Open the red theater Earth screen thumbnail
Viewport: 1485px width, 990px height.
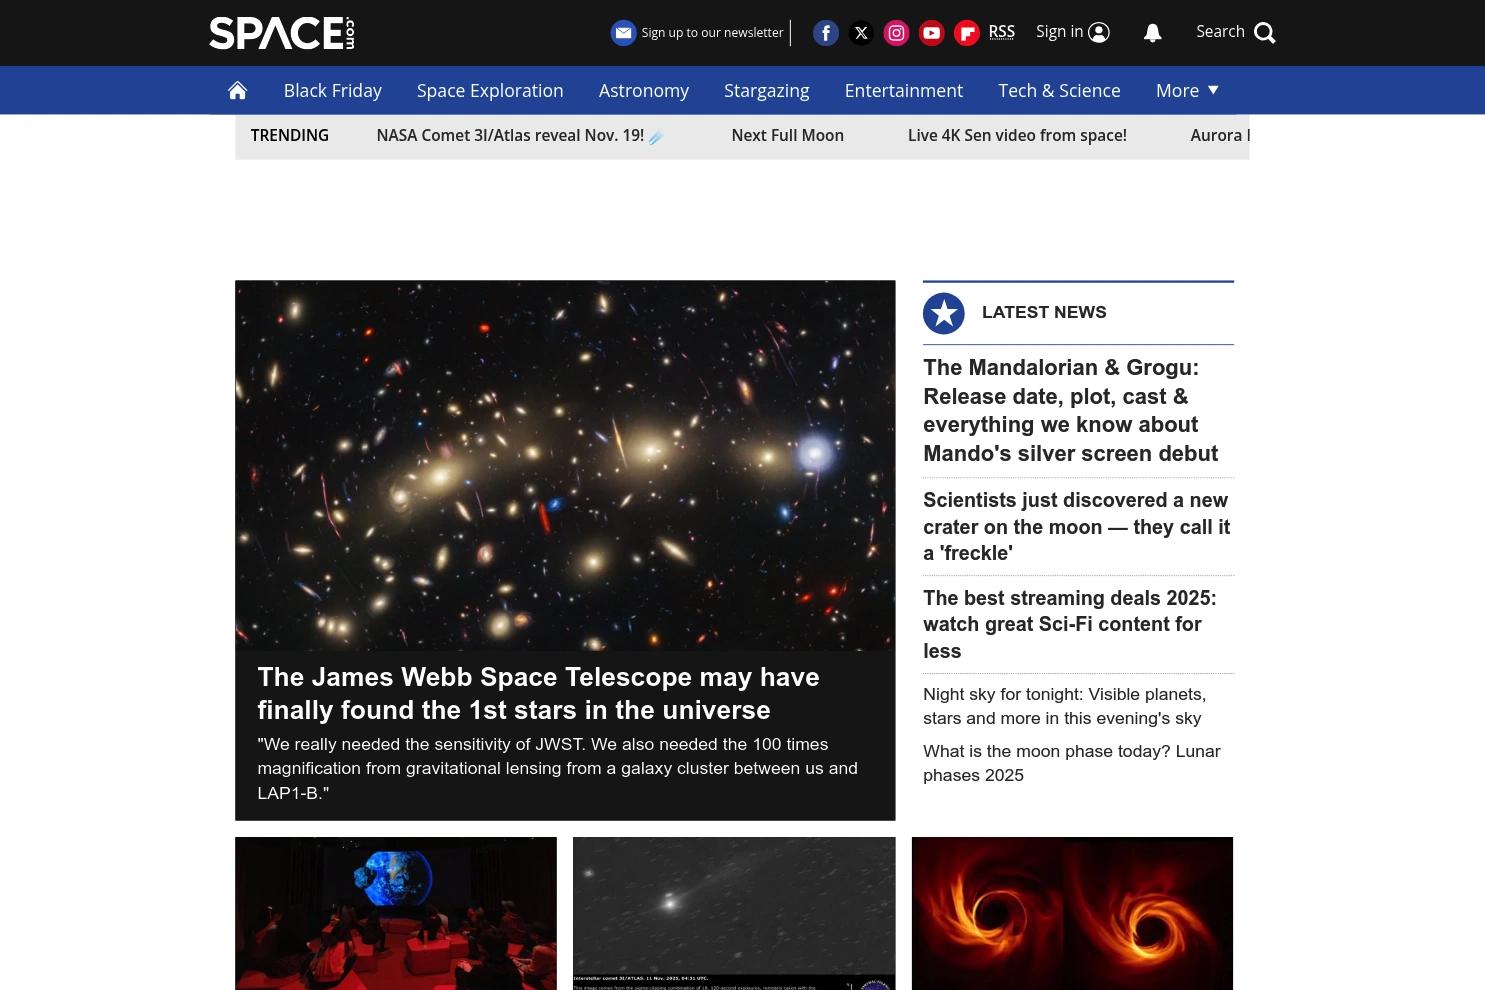(x=396, y=913)
